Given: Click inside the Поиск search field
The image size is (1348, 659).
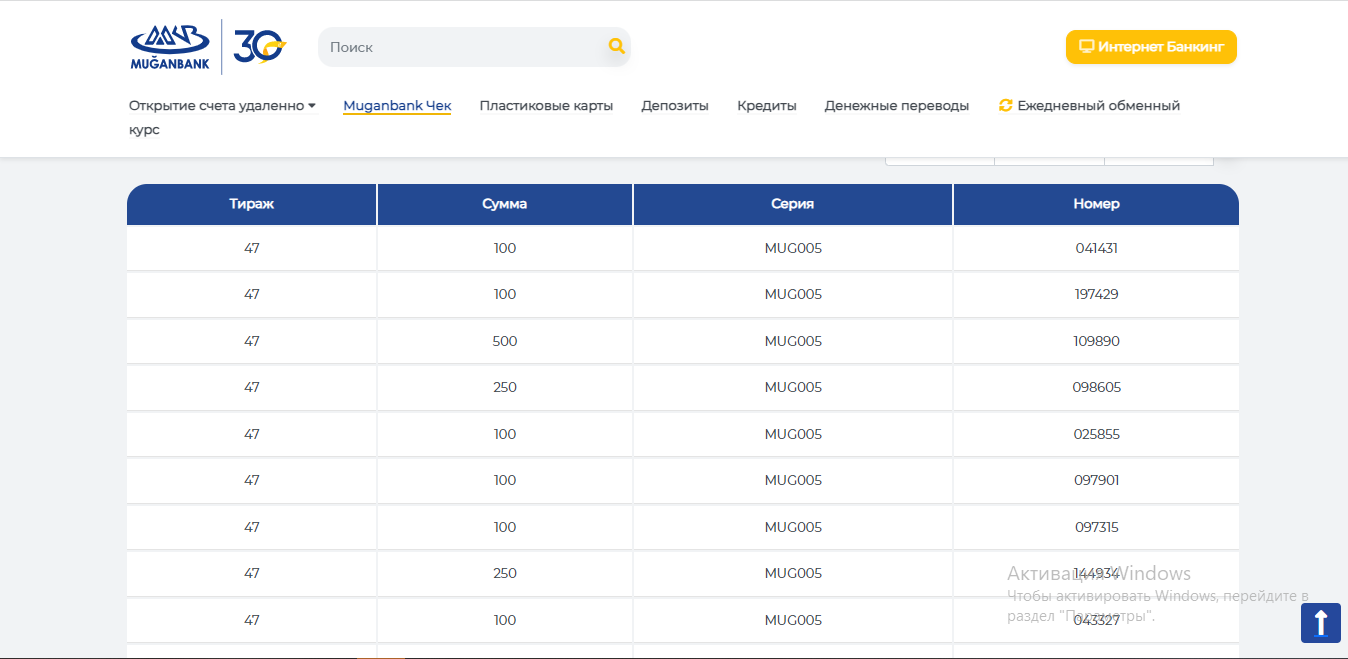Looking at the screenshot, I should (460, 47).
